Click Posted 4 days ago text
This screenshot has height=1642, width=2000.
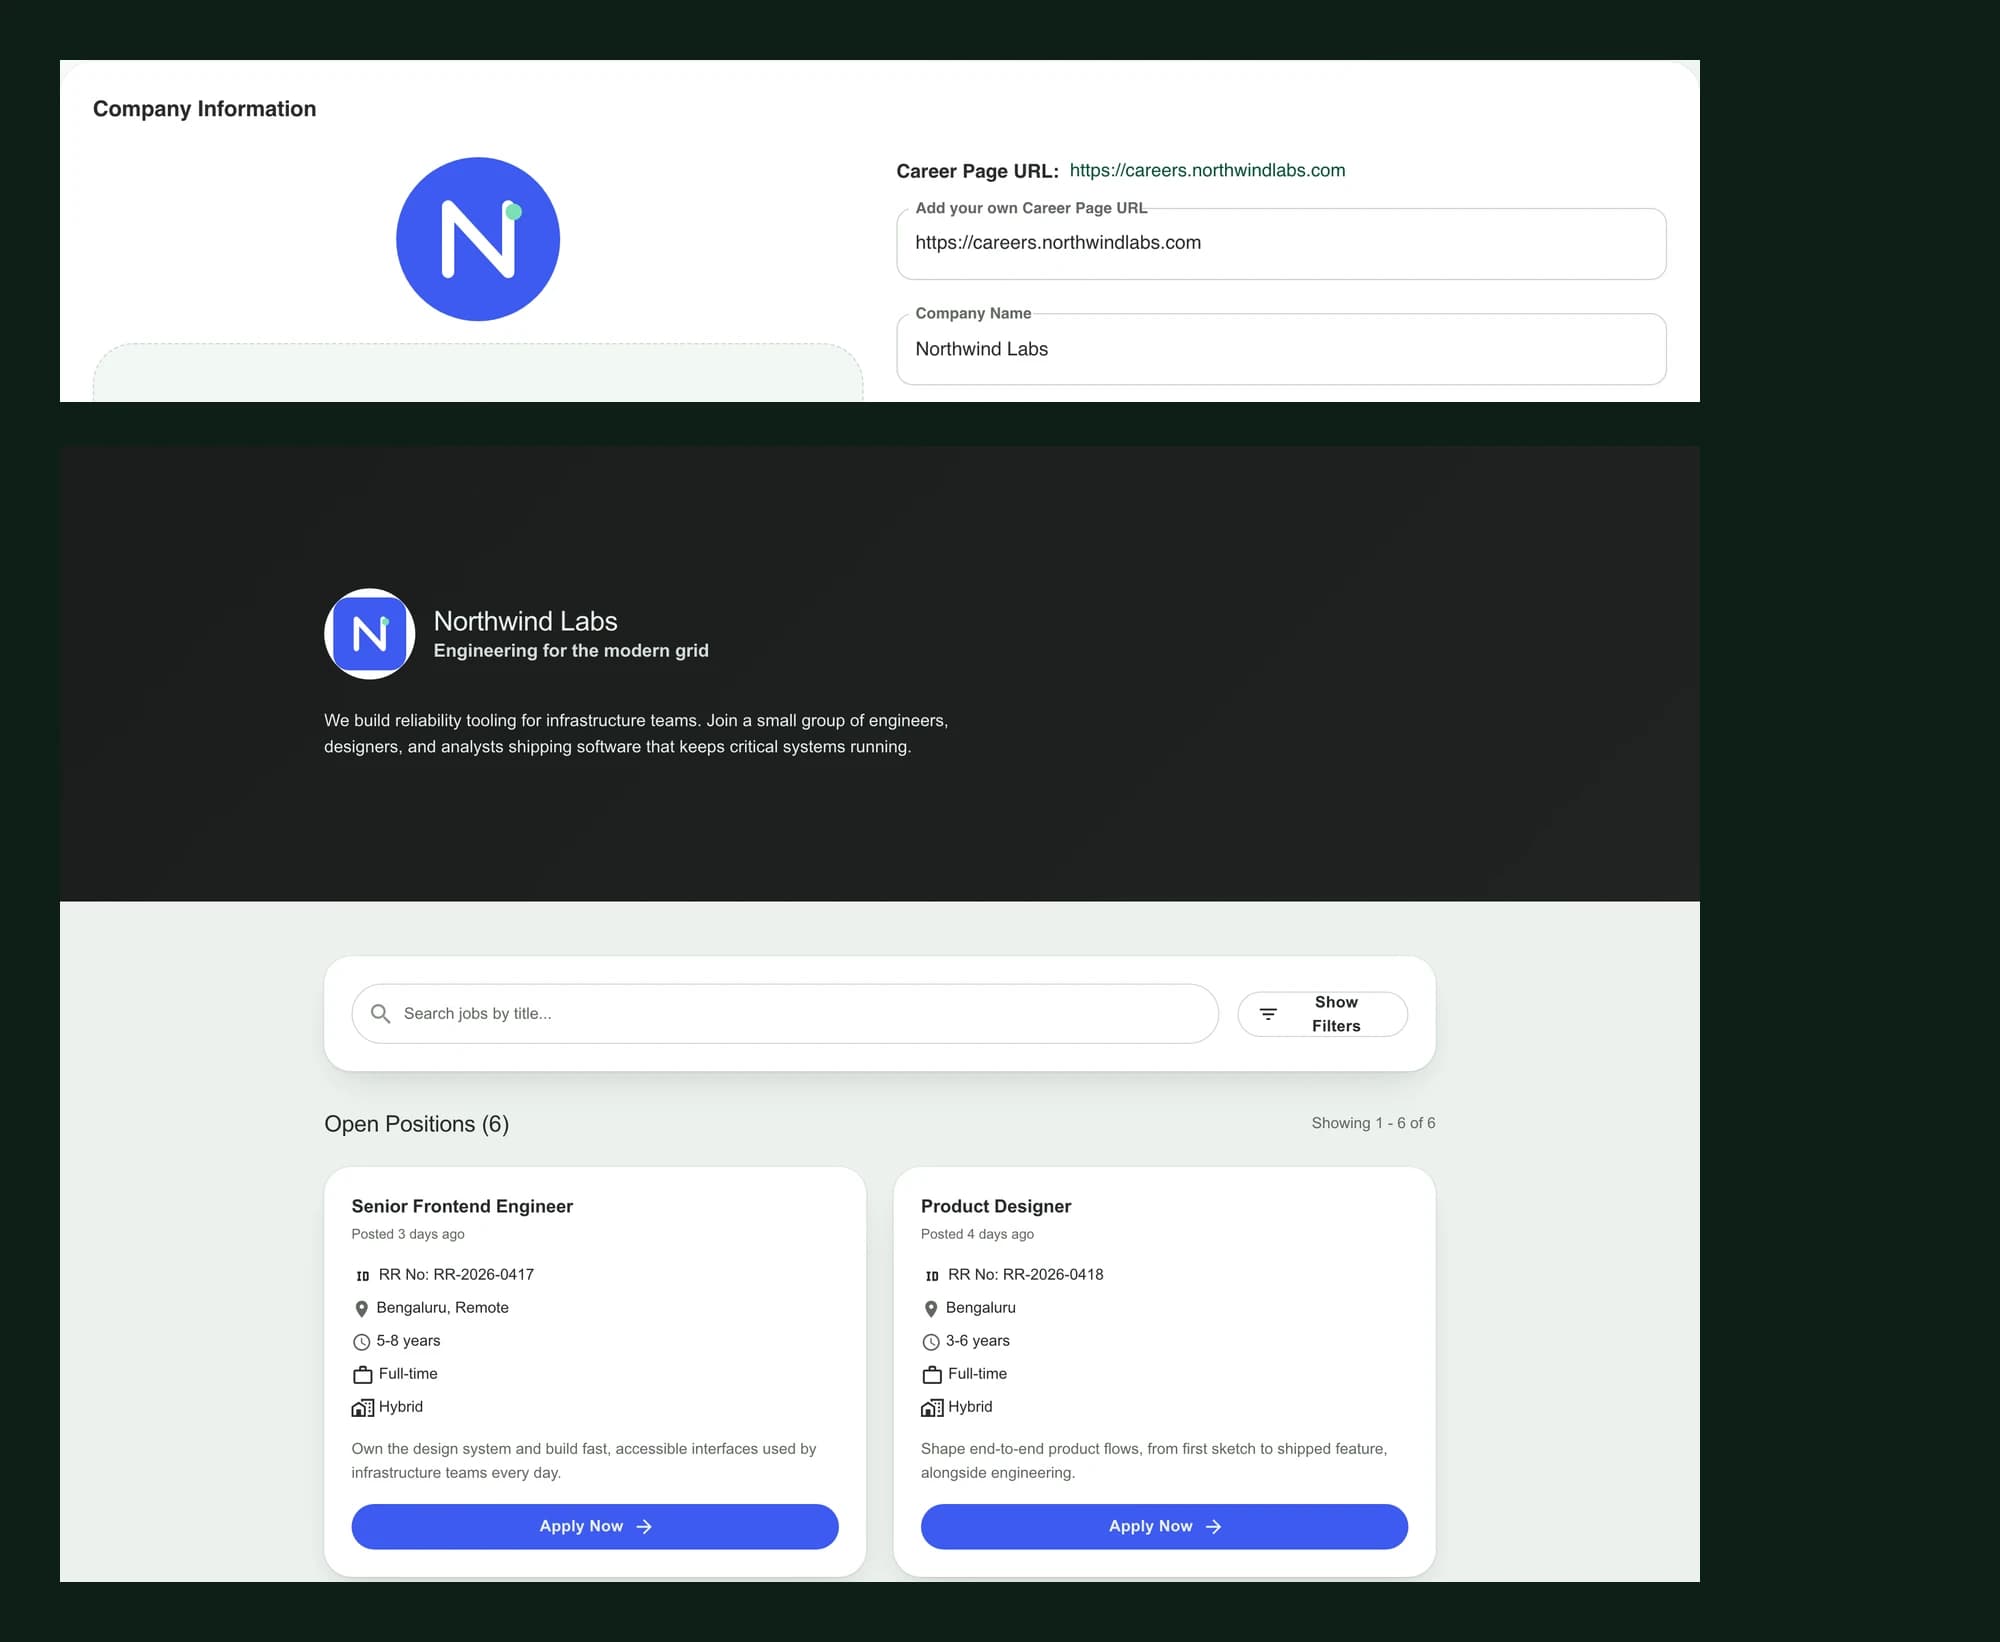[x=977, y=1234]
